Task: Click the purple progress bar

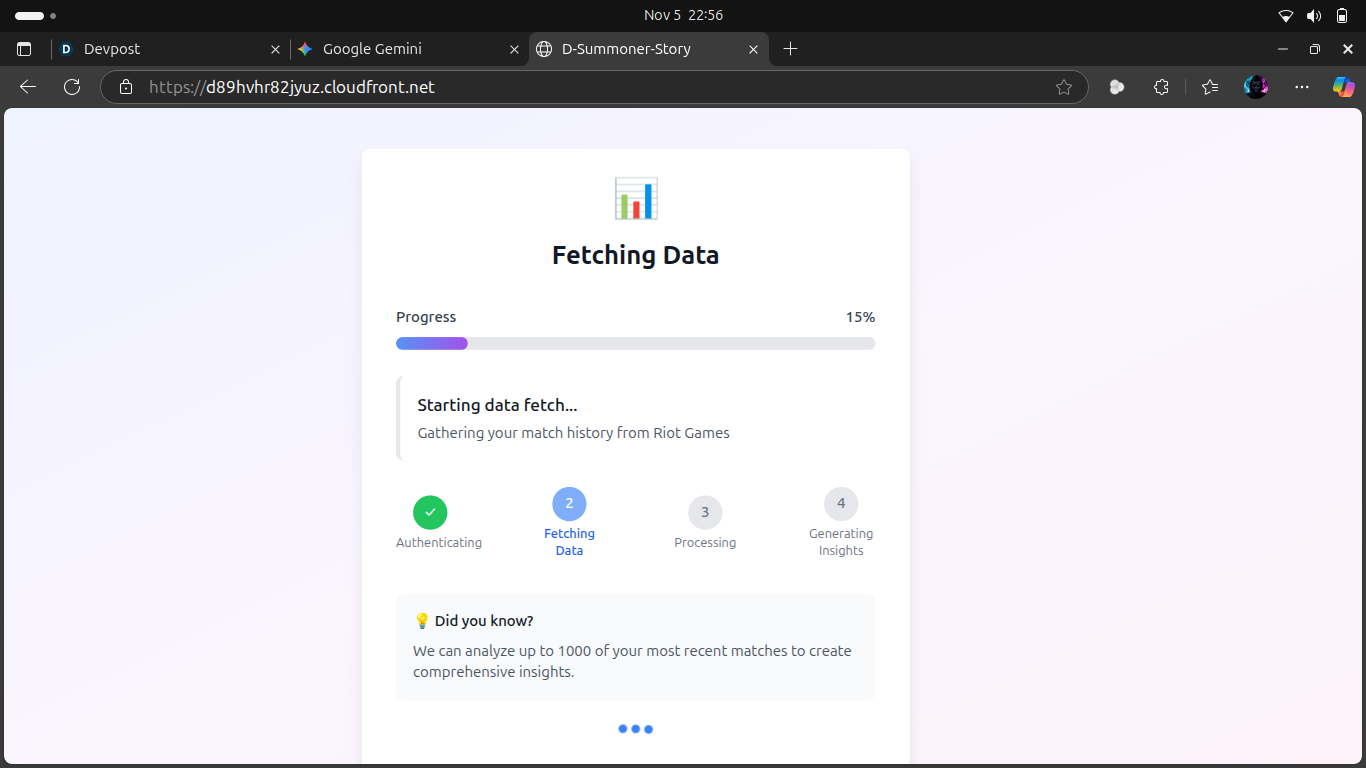Action: pos(432,343)
